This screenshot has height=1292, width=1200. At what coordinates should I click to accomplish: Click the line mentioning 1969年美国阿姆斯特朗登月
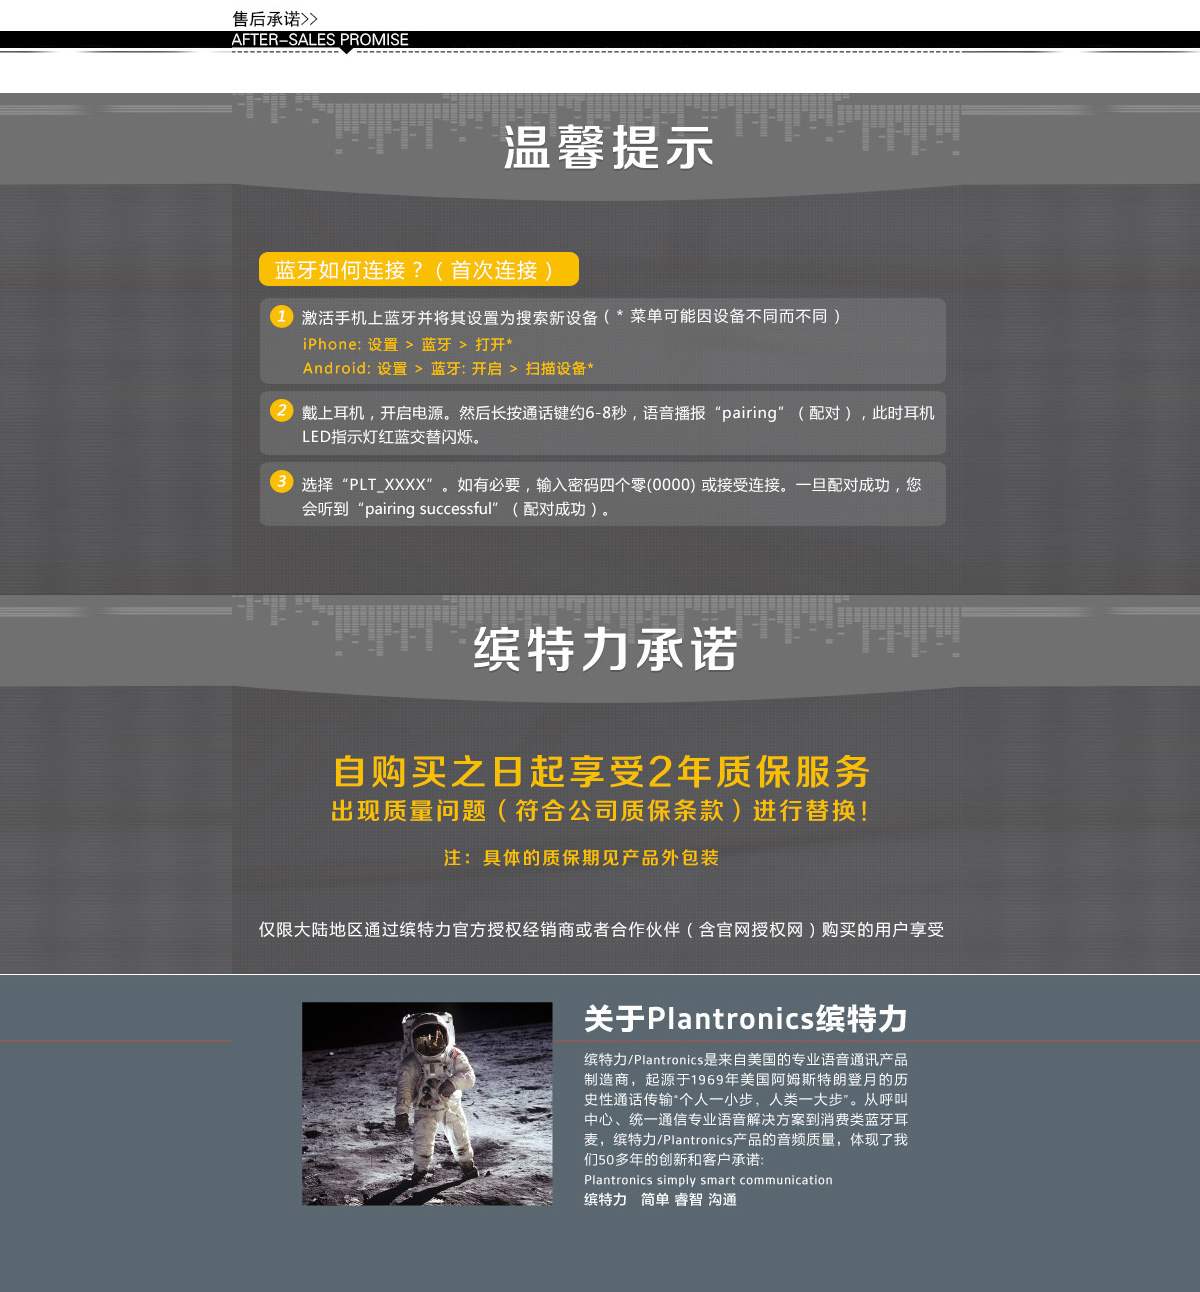746,1080
